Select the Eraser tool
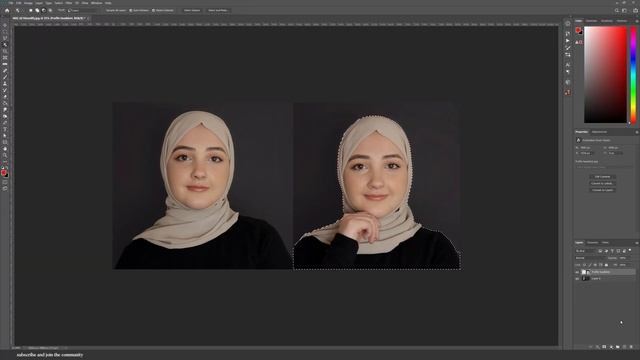The width and height of the screenshot is (640, 360). click(5, 97)
